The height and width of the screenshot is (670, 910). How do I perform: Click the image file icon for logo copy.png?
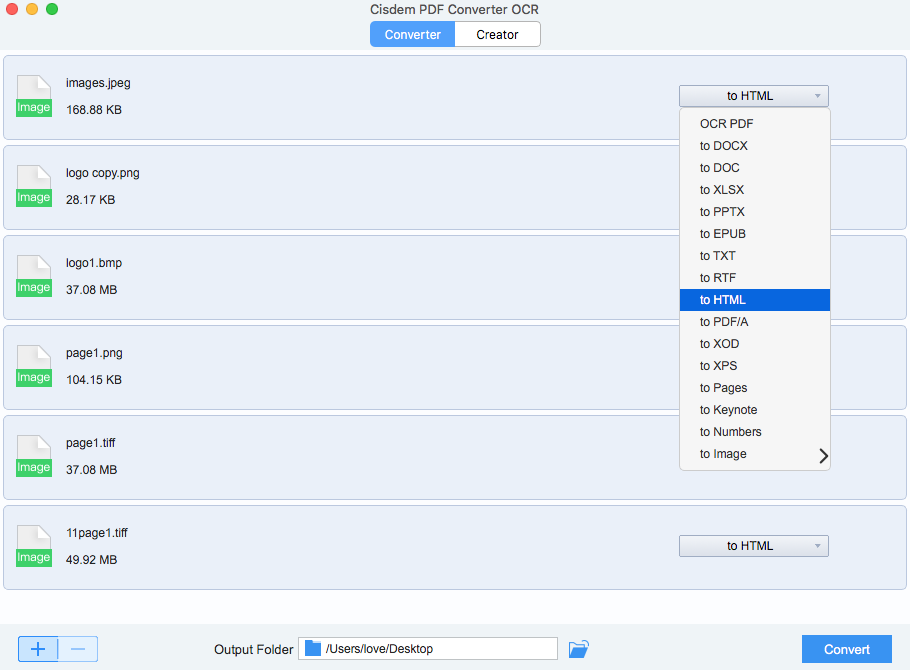(x=34, y=186)
